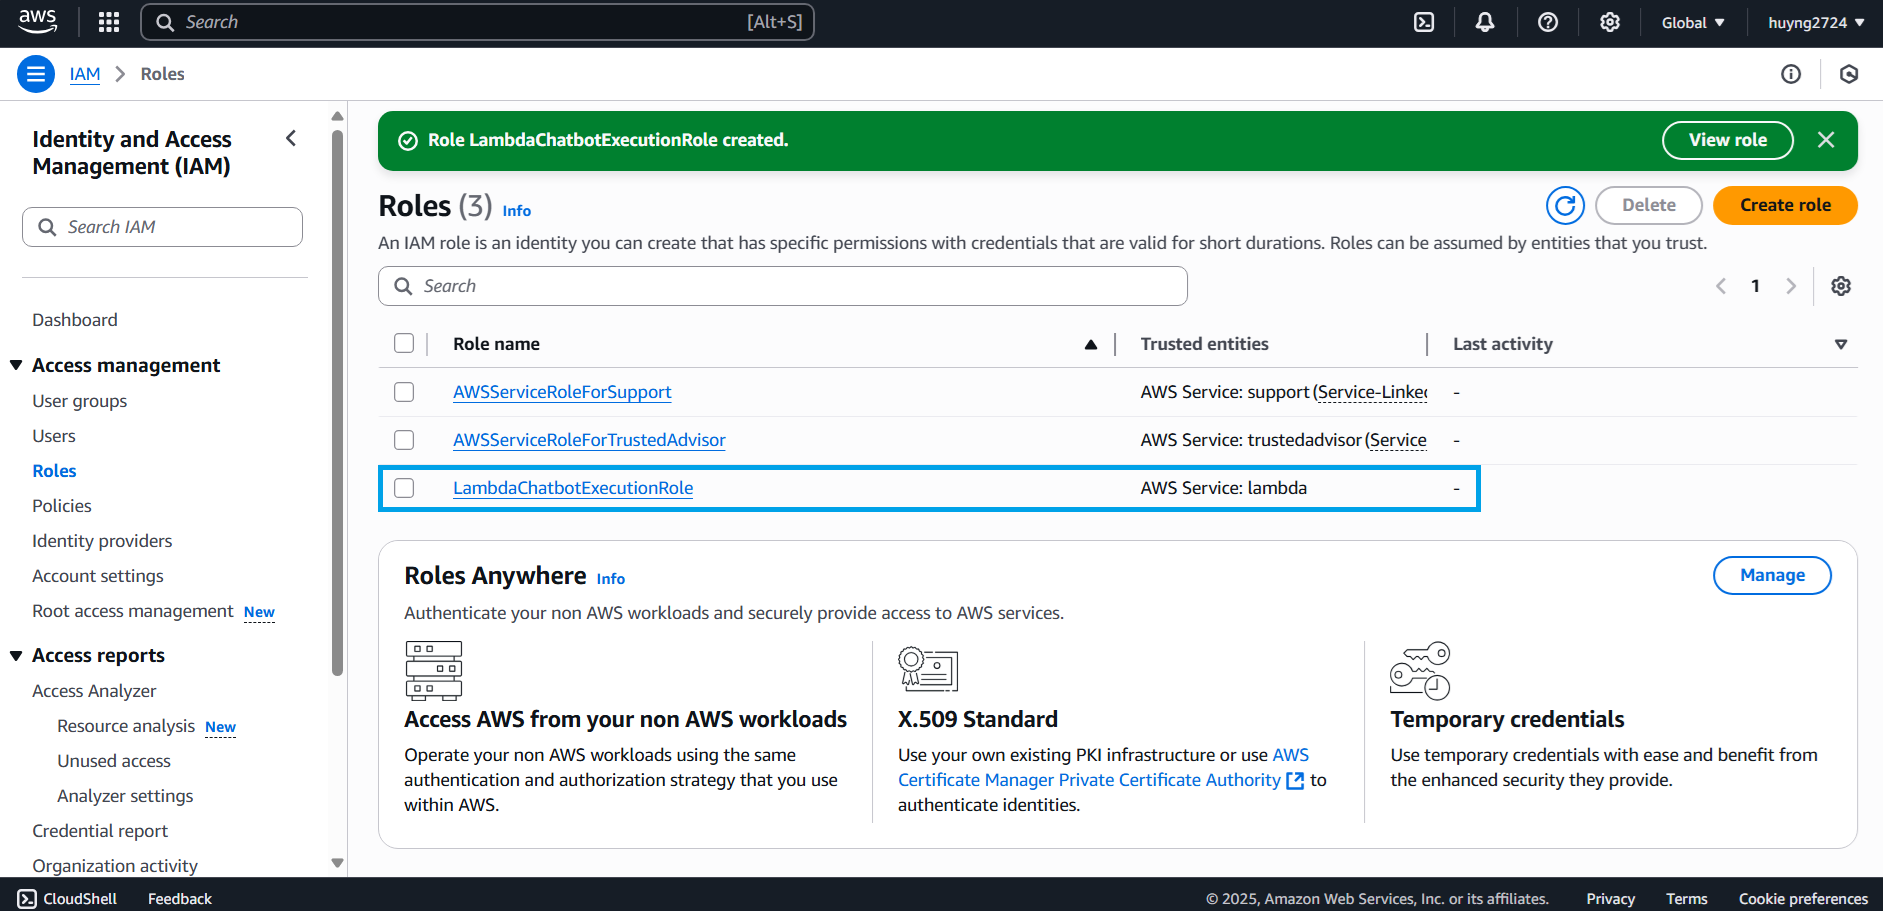Go to previous page of roles
Screen dimensions: 1883x911
click(x=1721, y=286)
